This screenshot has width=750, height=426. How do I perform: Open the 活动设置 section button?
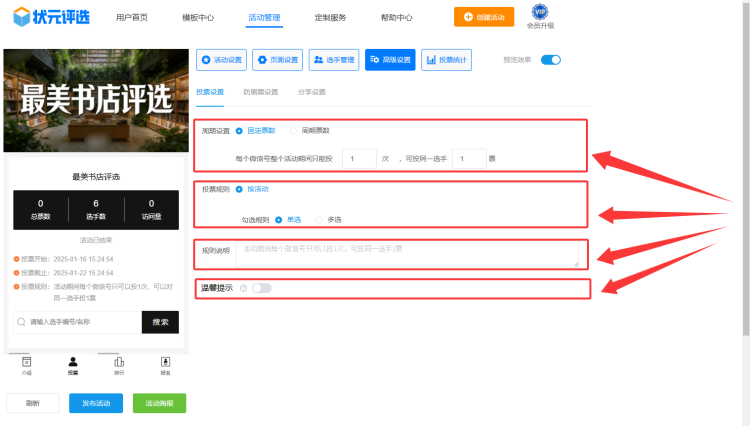tap(221, 60)
